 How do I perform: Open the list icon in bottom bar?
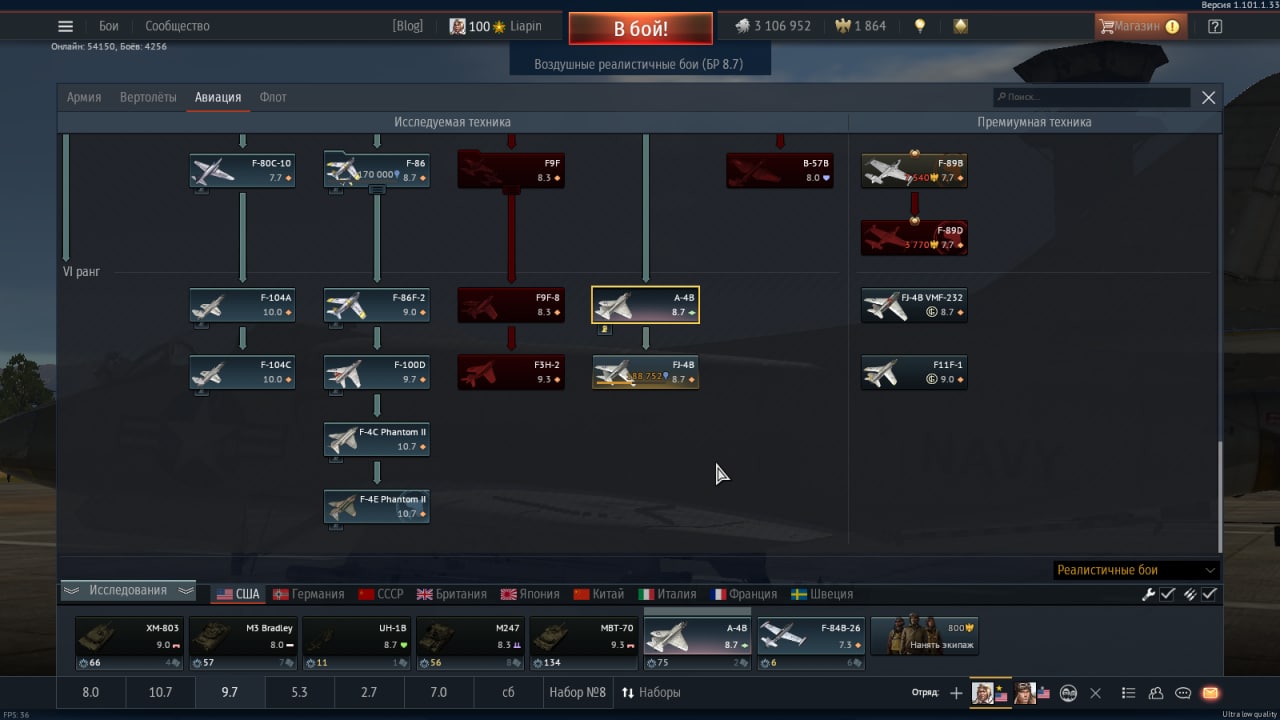[1129, 693]
